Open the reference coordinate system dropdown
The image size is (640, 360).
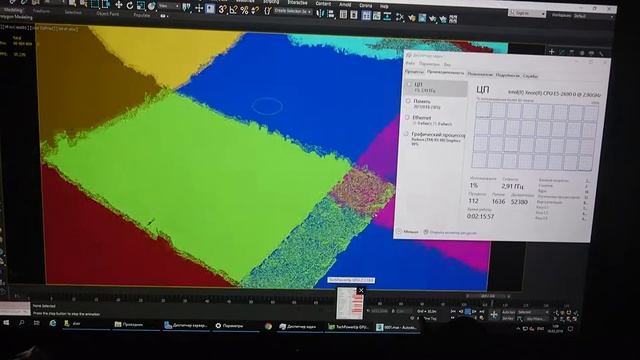(x=169, y=6)
